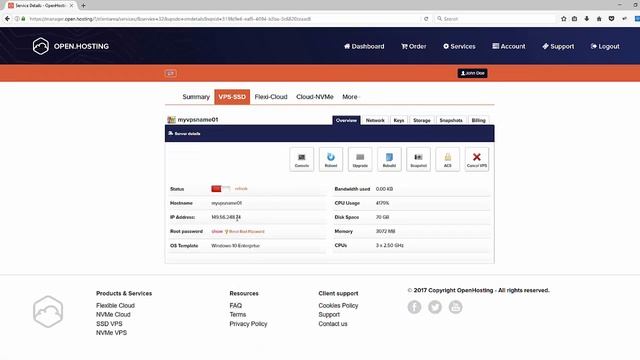
Task: Toggle the server Status power switch
Action: click(x=220, y=189)
